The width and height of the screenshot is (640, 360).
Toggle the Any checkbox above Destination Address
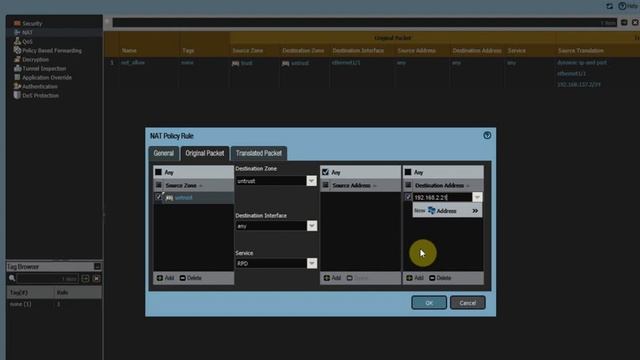click(408, 172)
